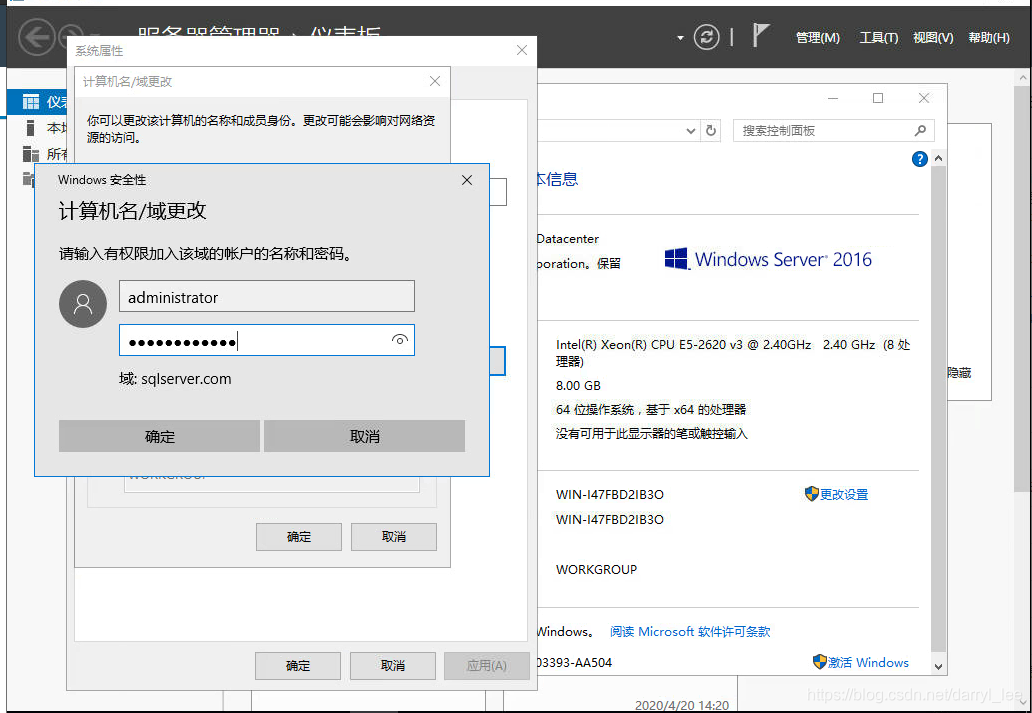Screen dimensions: 1032x713
Task: Click the username field containing administrator
Action: pyautogui.click(x=267, y=296)
